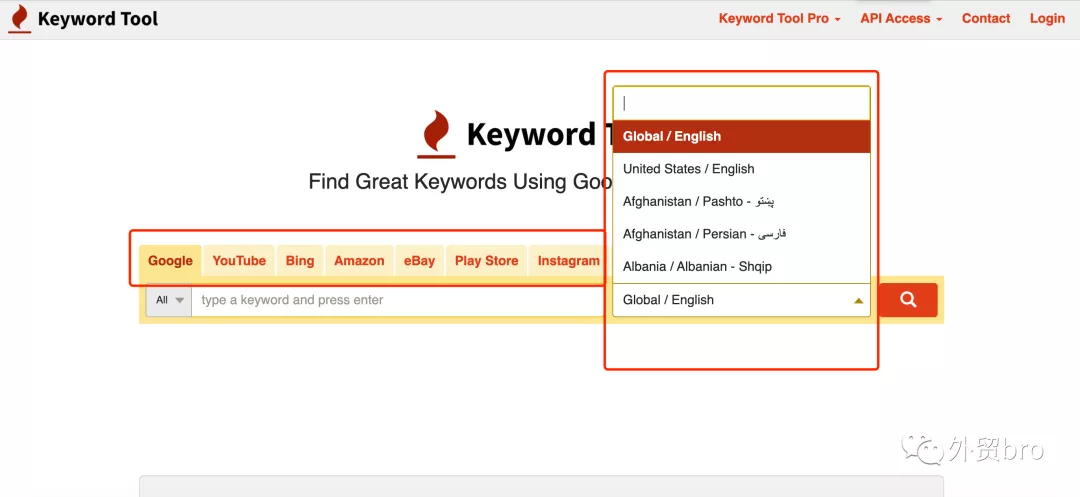
Task: Click the flame logo in the header
Action: point(19,19)
